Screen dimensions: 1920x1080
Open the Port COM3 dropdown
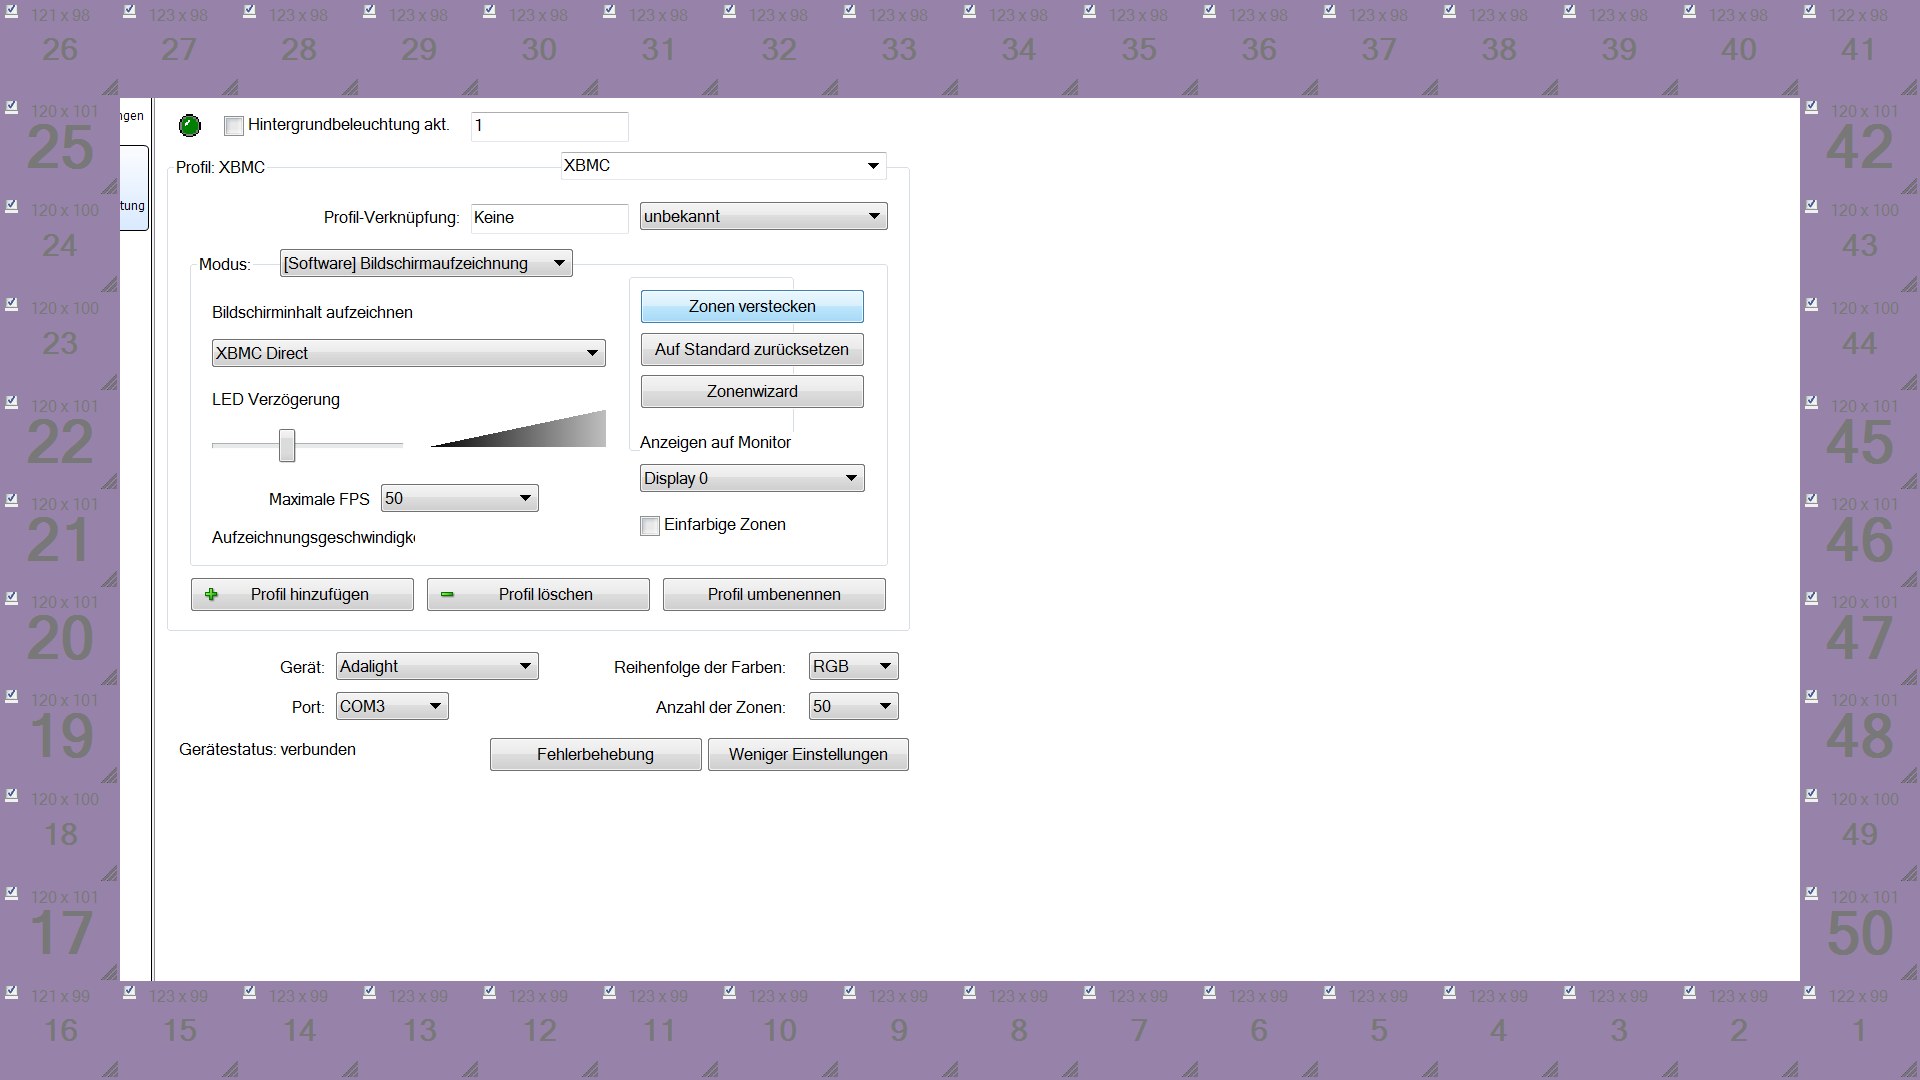[x=392, y=706]
